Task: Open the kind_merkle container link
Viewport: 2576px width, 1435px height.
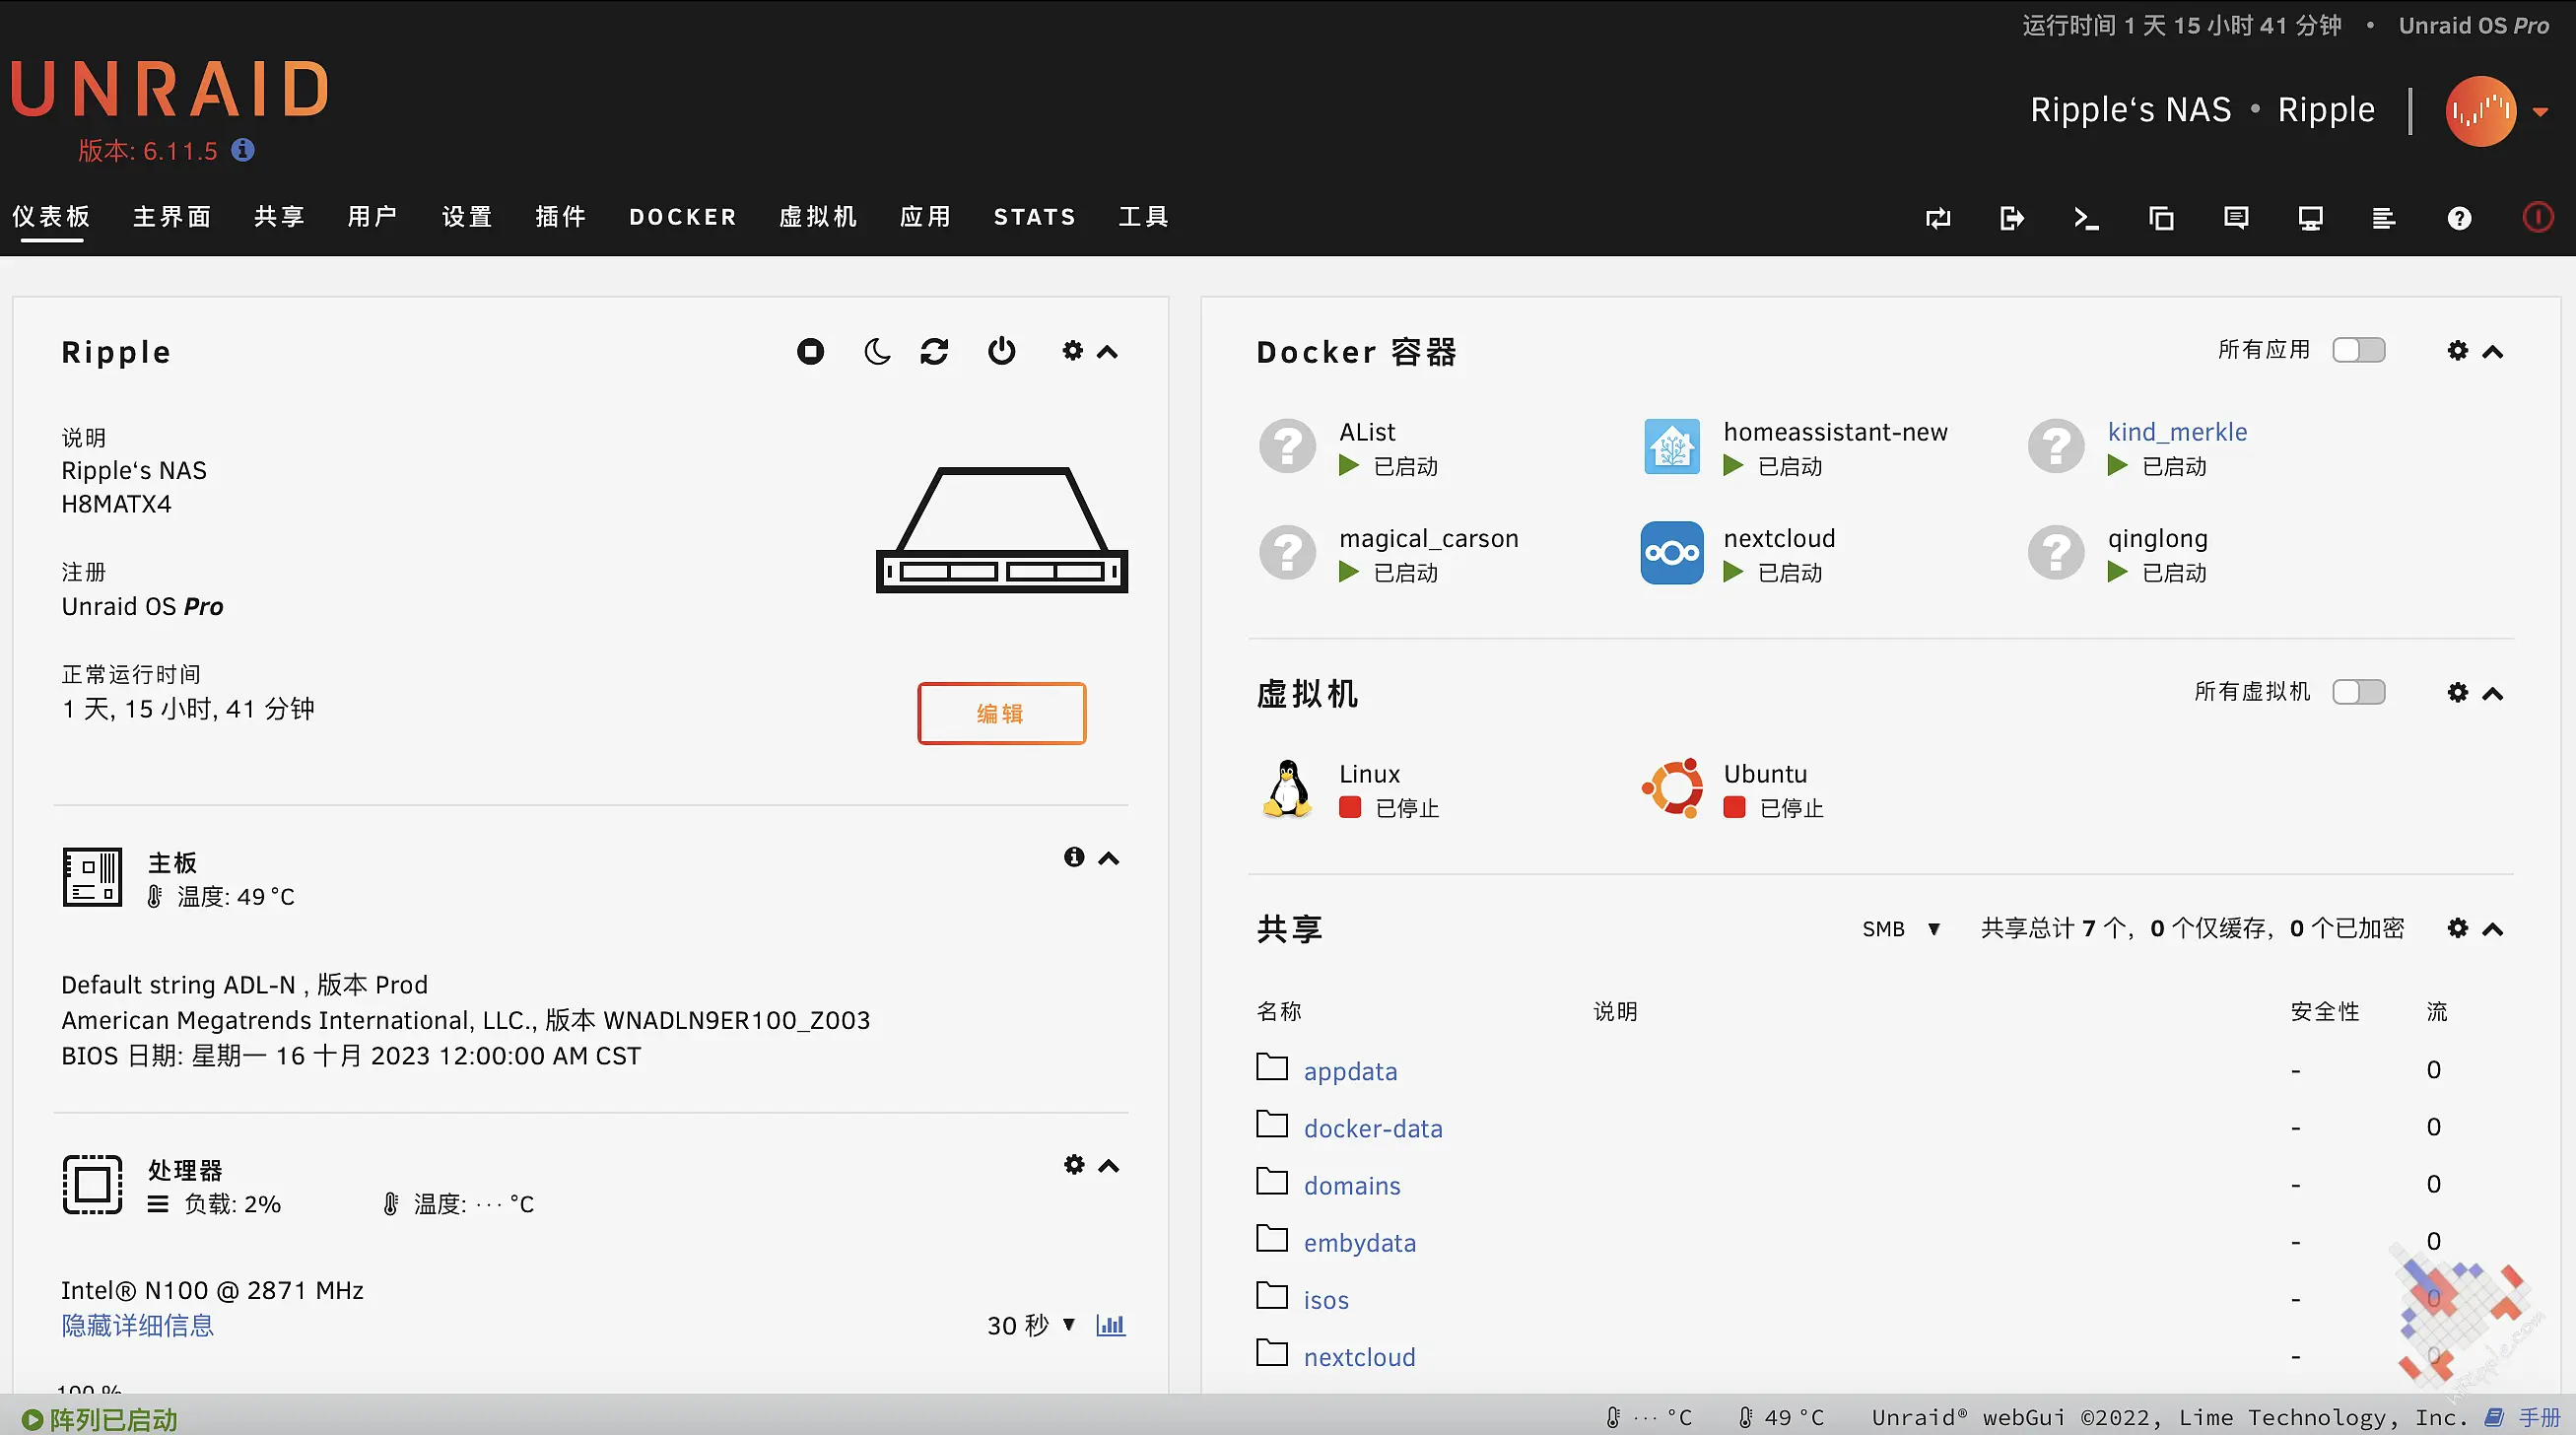Action: (2177, 432)
